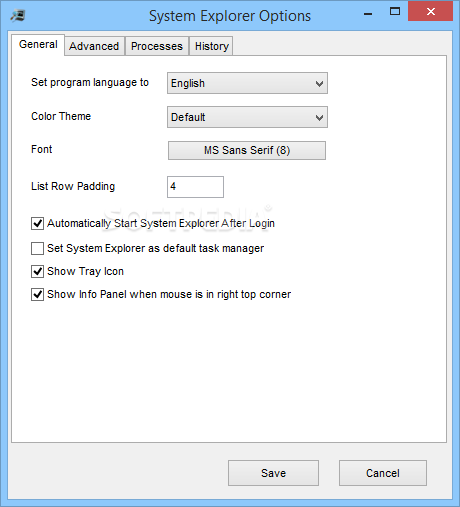
Task: Click the System Explorer title bar icon
Action: coord(17,15)
